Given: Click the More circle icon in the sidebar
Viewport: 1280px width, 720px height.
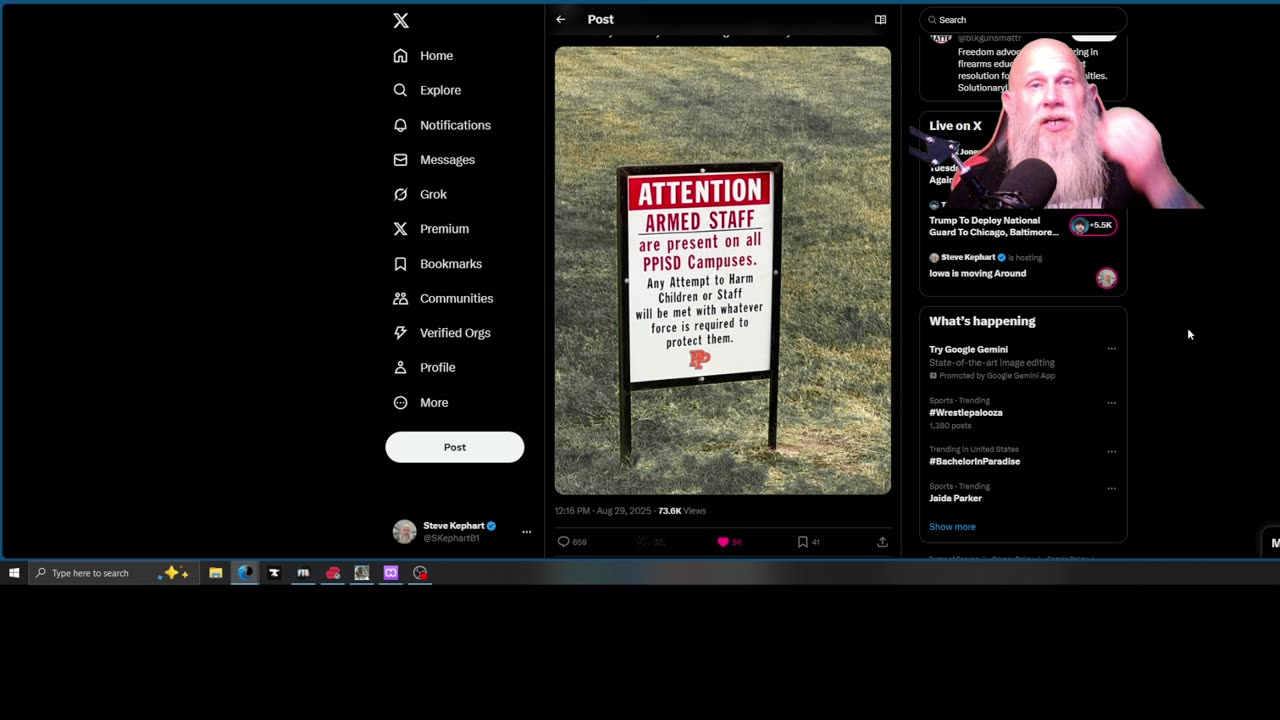Looking at the screenshot, I should click(400, 402).
